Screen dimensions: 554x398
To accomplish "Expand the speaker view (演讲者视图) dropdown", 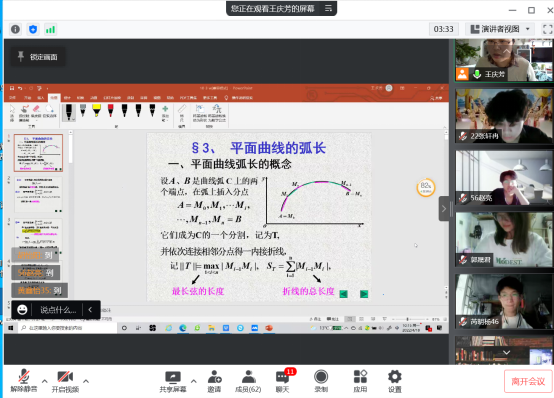I will (501, 29).
